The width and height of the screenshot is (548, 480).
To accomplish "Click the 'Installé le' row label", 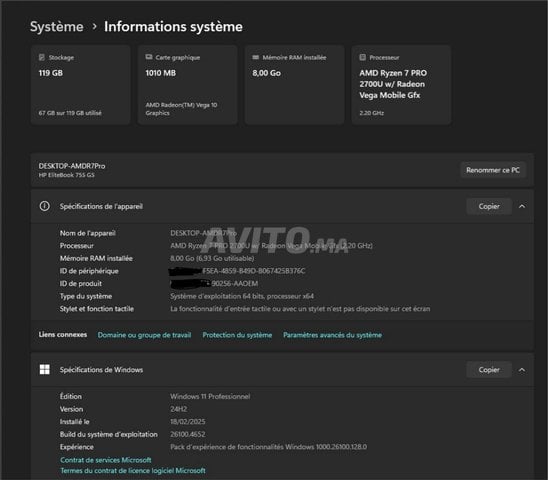I will pos(74,422).
